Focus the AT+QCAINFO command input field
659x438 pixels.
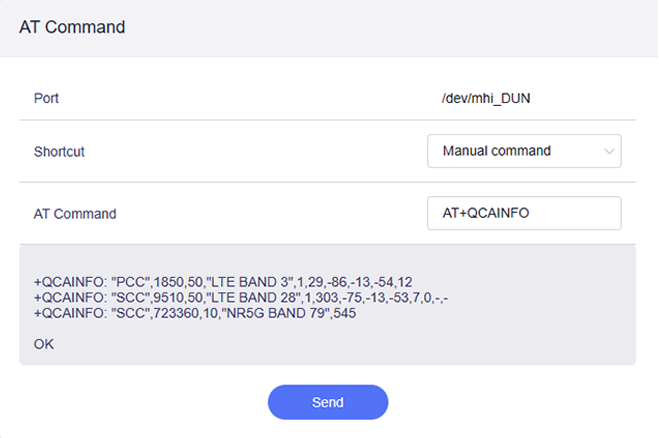tap(523, 213)
